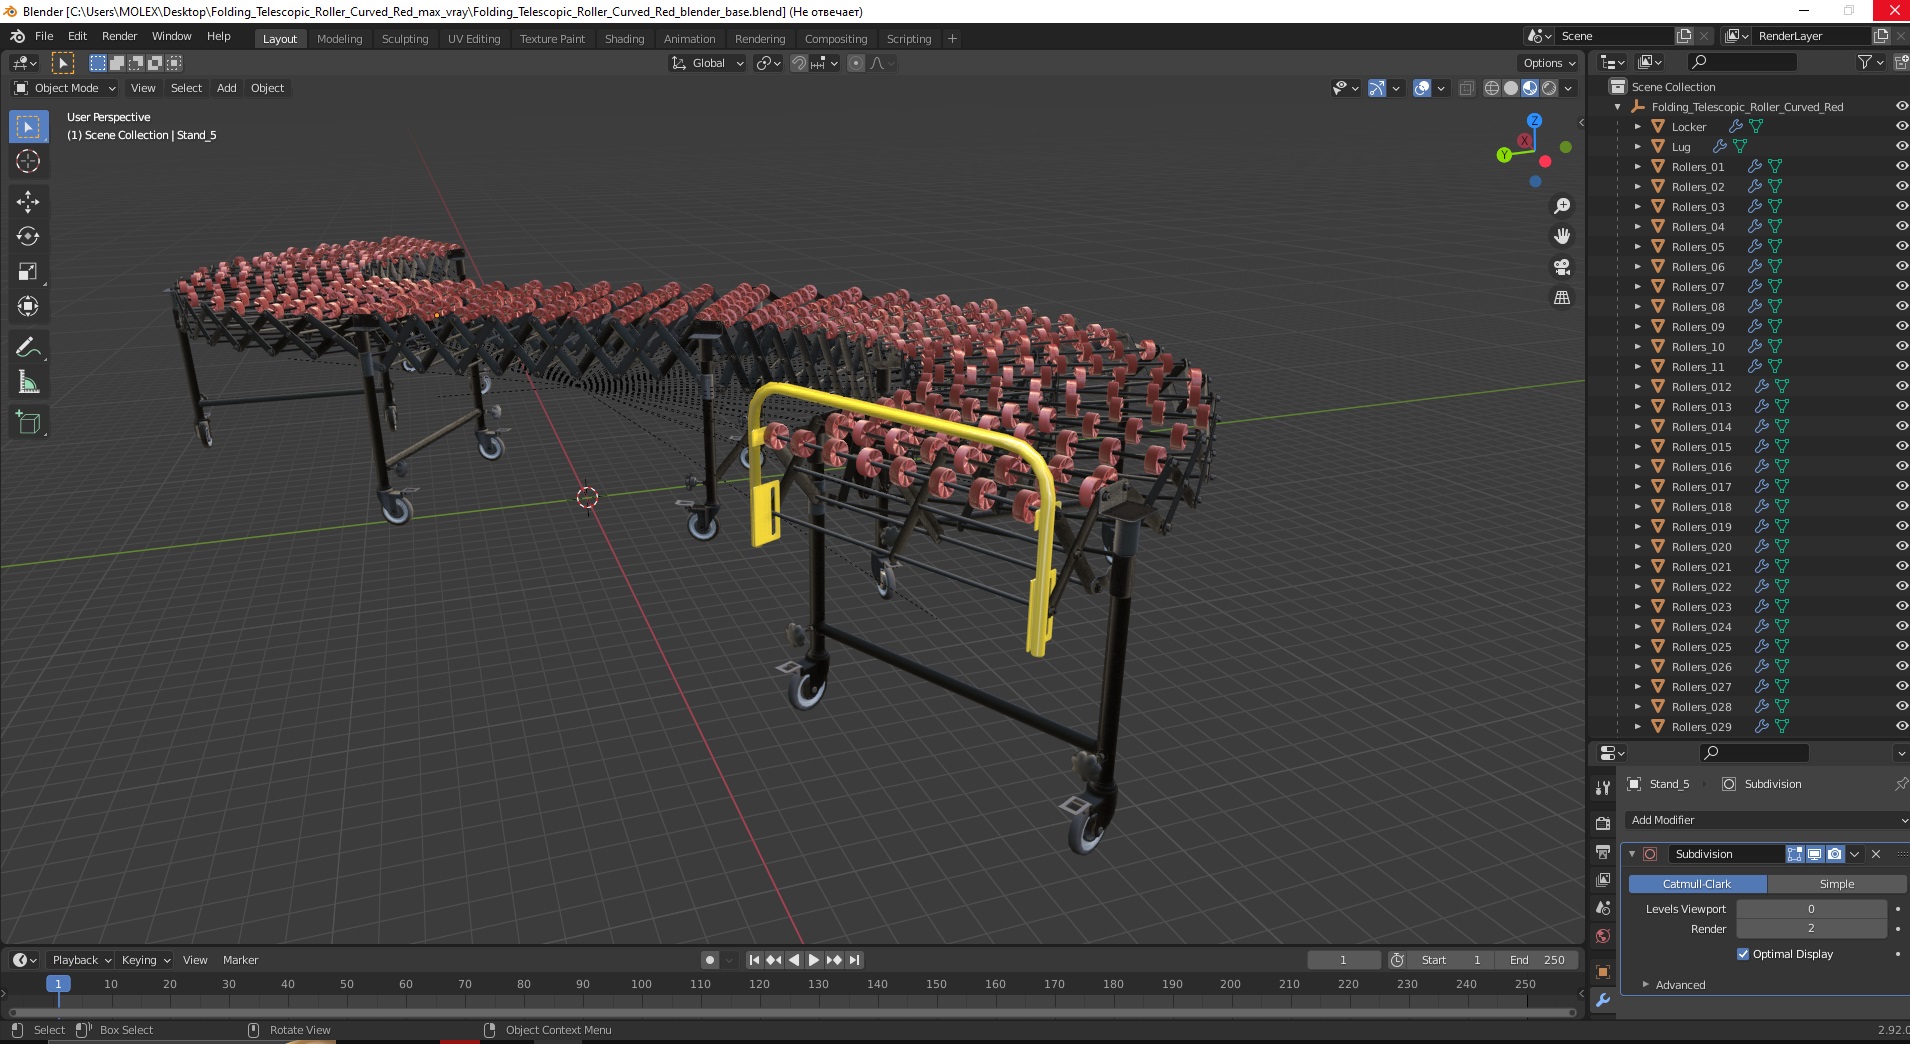Open the Modifier properties wrench tab

click(1603, 1000)
